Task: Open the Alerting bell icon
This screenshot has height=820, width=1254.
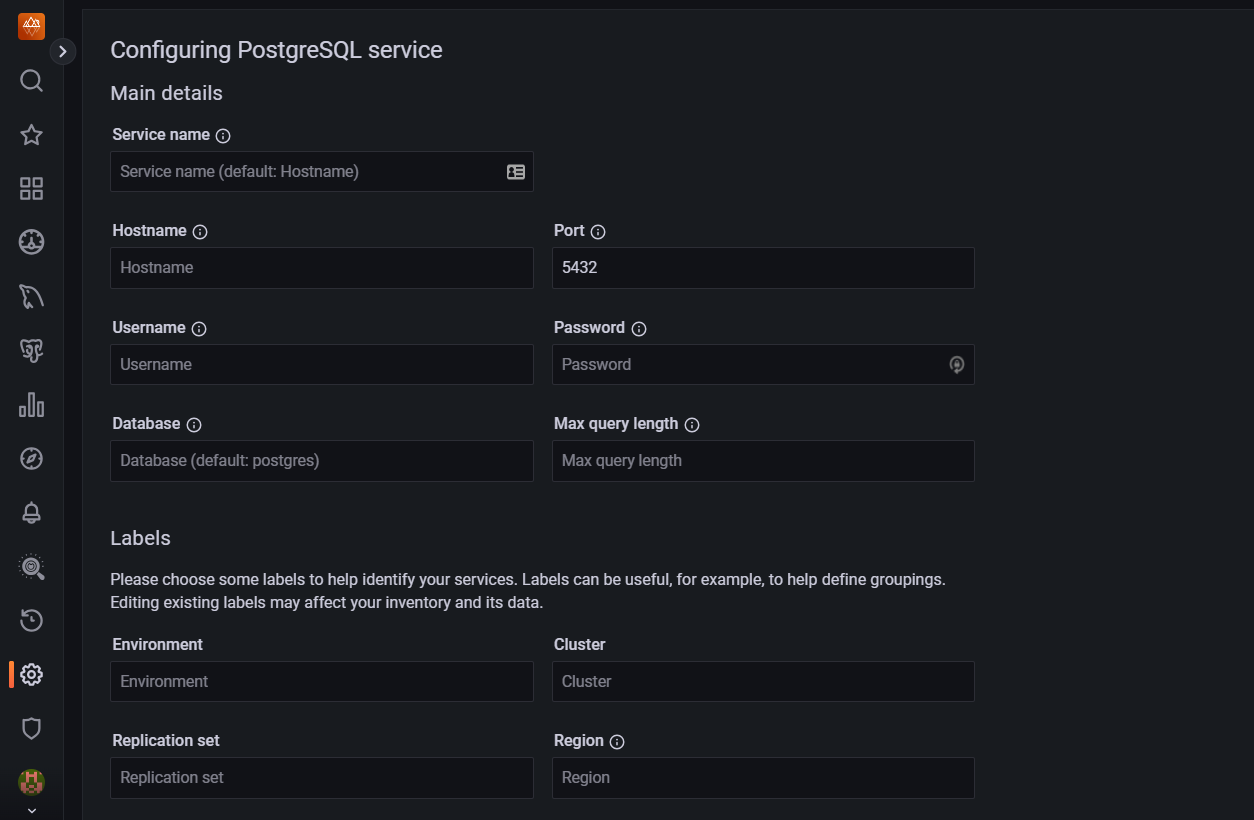Action: click(x=31, y=513)
